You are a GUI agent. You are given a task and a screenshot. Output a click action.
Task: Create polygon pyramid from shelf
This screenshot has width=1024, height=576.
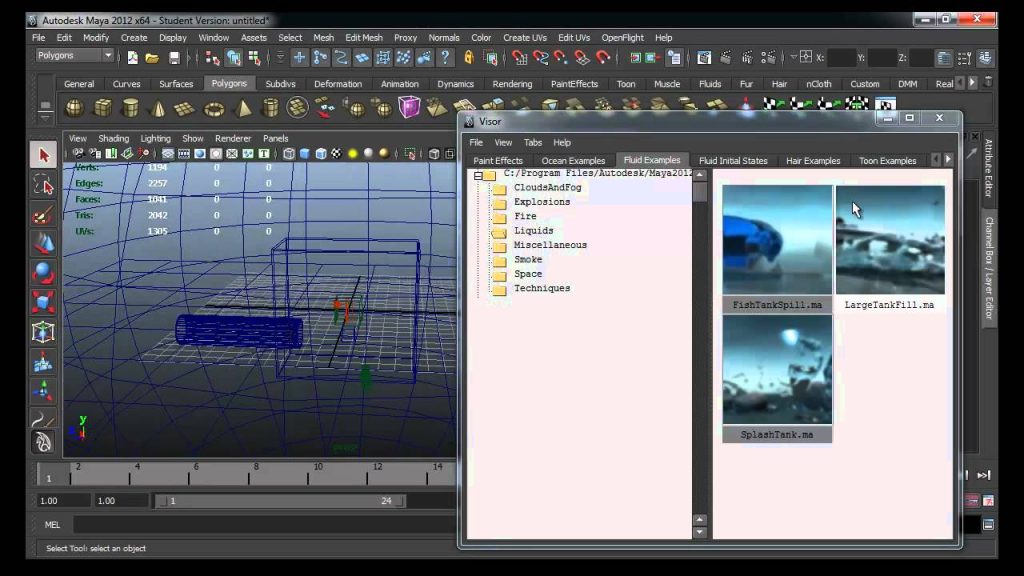click(x=242, y=107)
